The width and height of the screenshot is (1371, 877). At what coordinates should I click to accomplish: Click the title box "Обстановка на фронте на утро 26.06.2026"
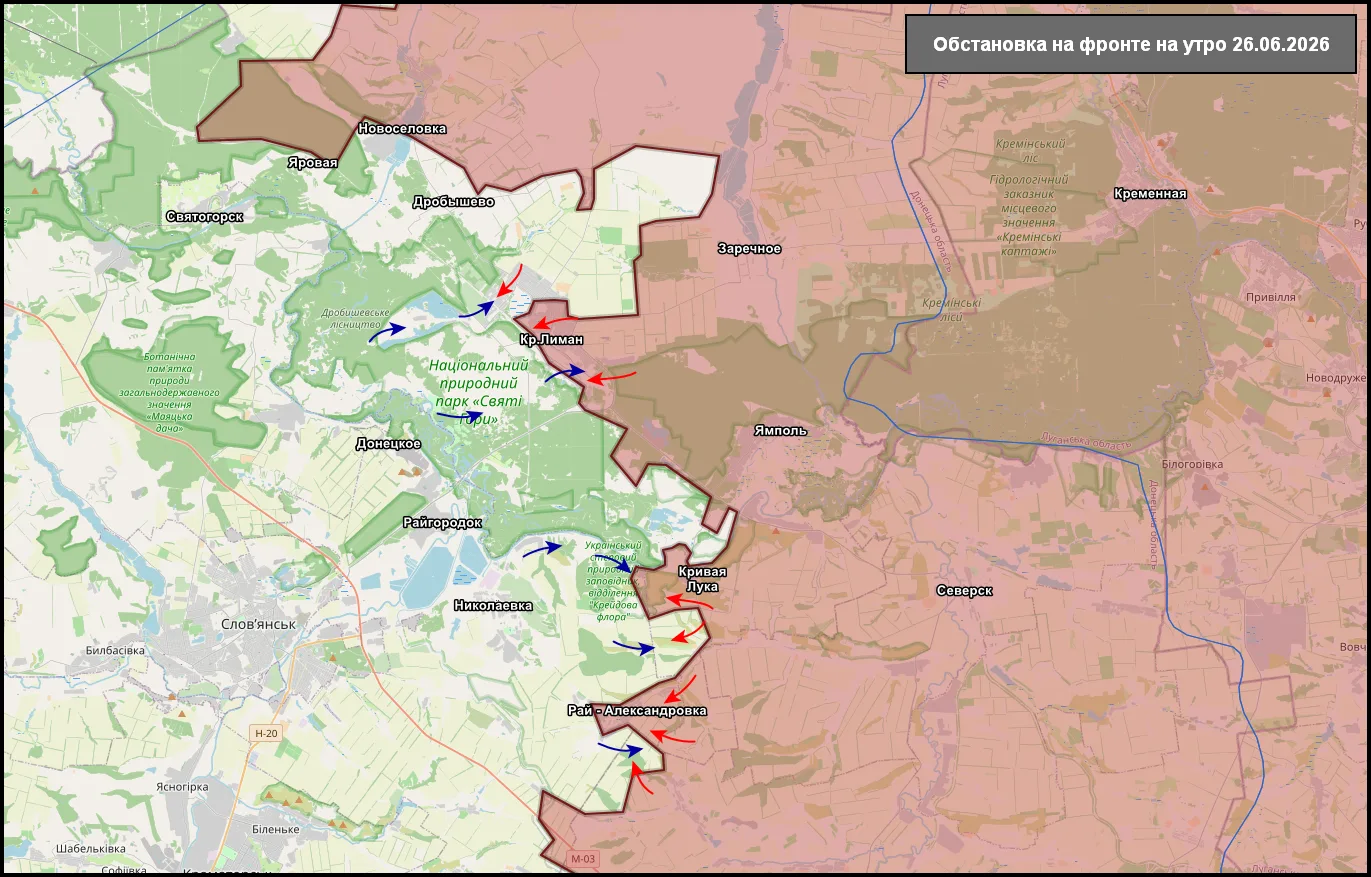(1131, 45)
